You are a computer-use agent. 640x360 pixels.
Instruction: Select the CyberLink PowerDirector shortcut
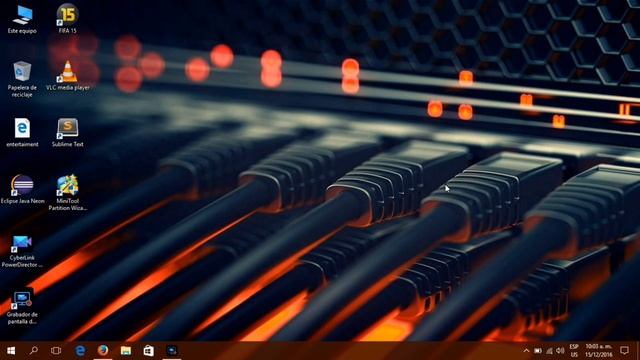point(22,251)
